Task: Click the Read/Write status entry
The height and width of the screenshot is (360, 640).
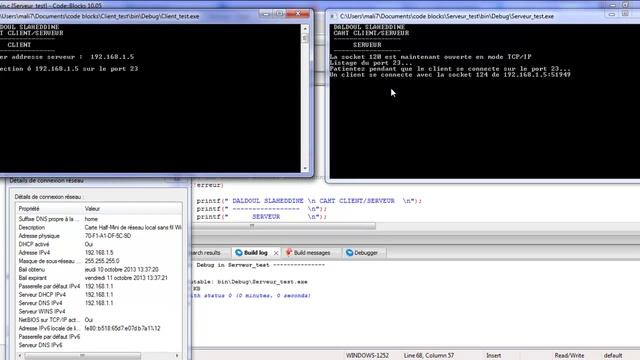Action: pos(569,356)
